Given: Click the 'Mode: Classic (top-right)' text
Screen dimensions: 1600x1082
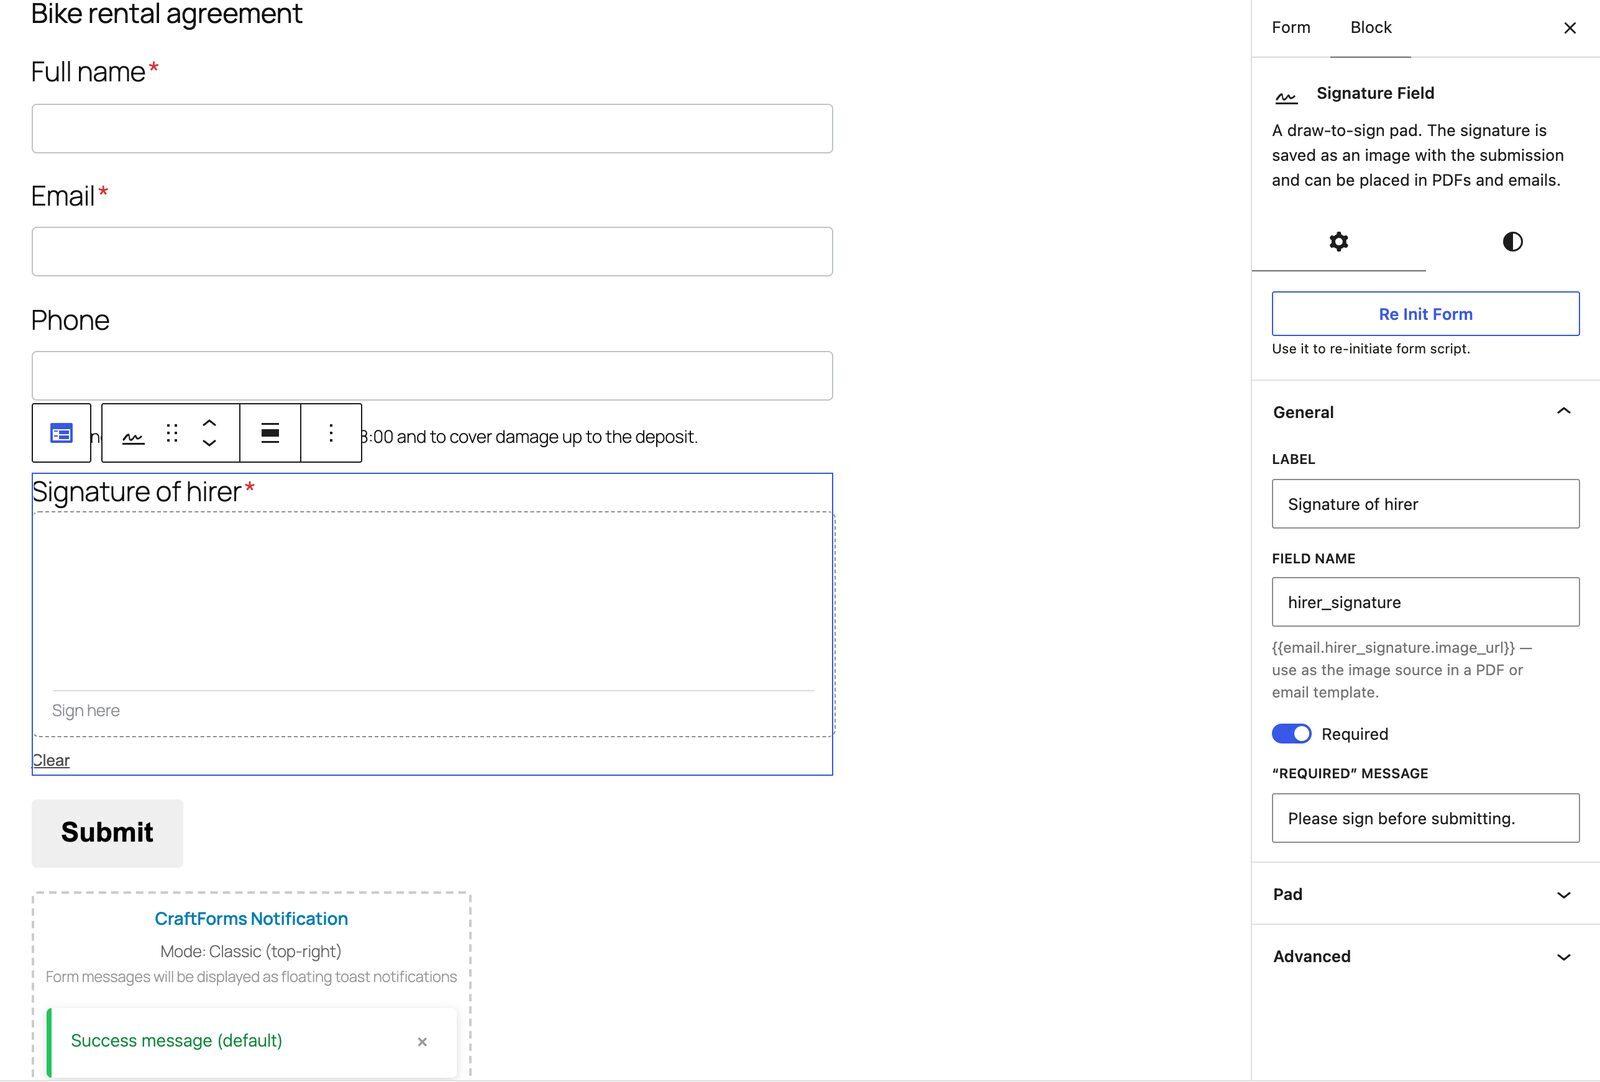Looking at the screenshot, I should click(x=251, y=951).
